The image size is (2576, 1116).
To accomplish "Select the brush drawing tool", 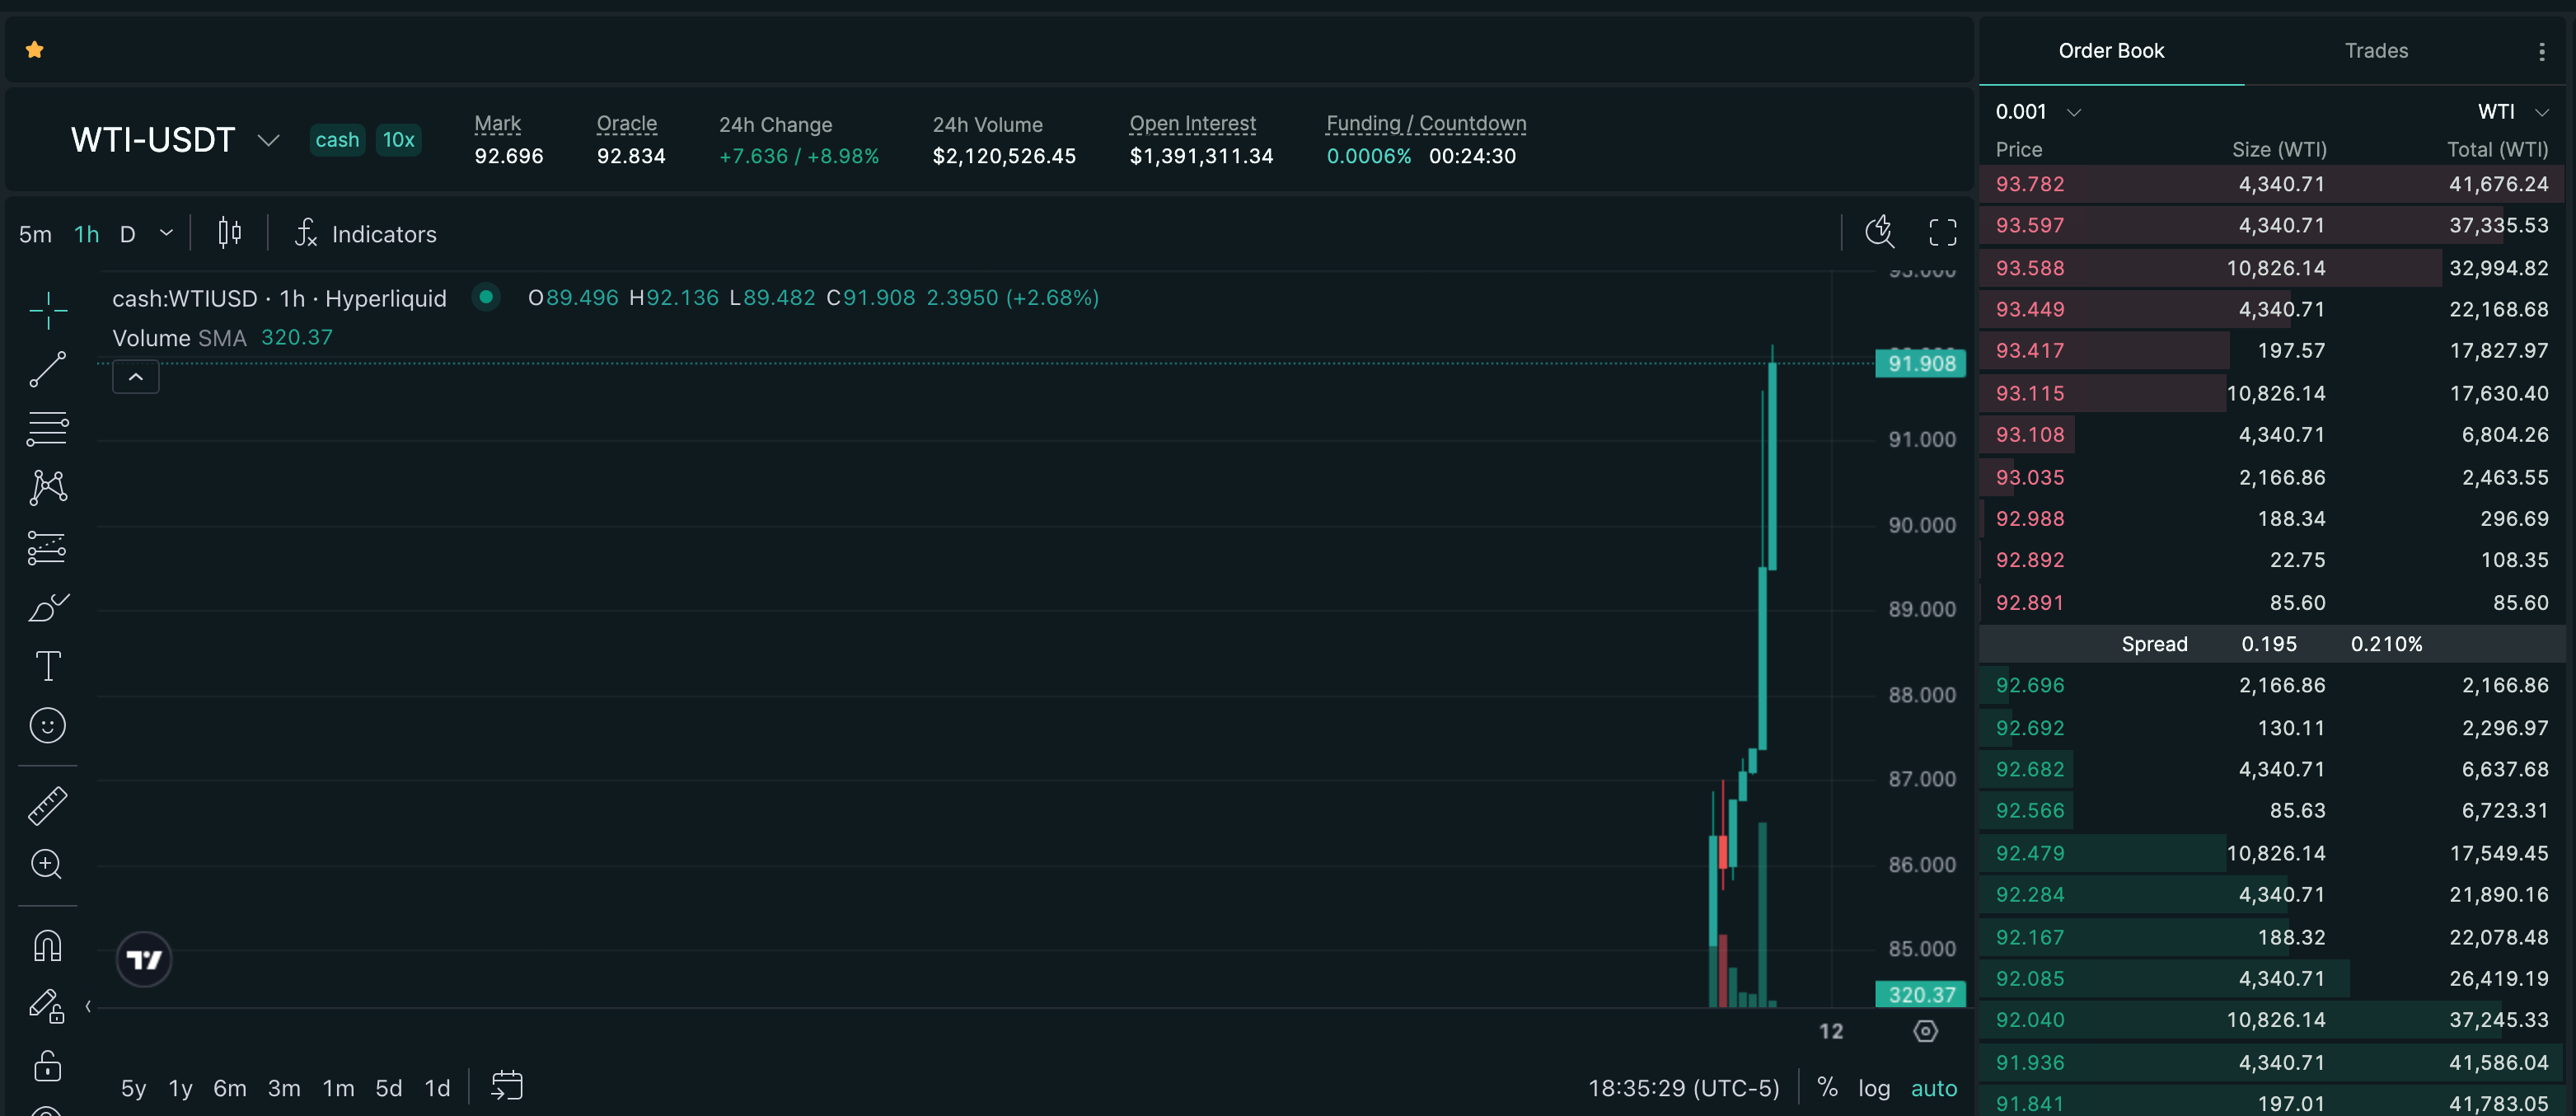I will [x=47, y=607].
